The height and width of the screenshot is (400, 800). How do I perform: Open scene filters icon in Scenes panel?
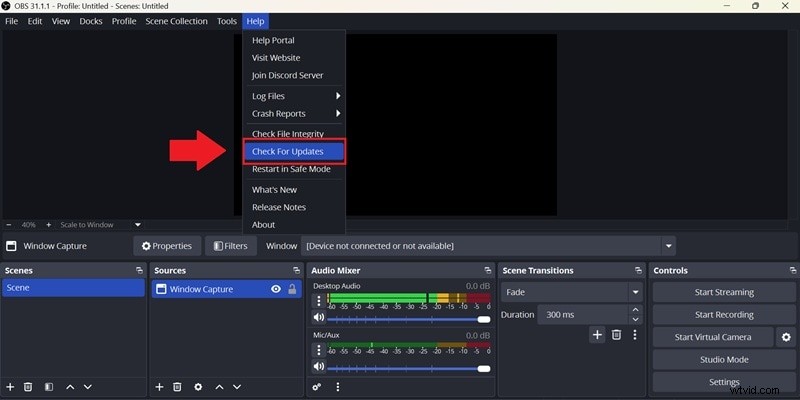(48, 387)
